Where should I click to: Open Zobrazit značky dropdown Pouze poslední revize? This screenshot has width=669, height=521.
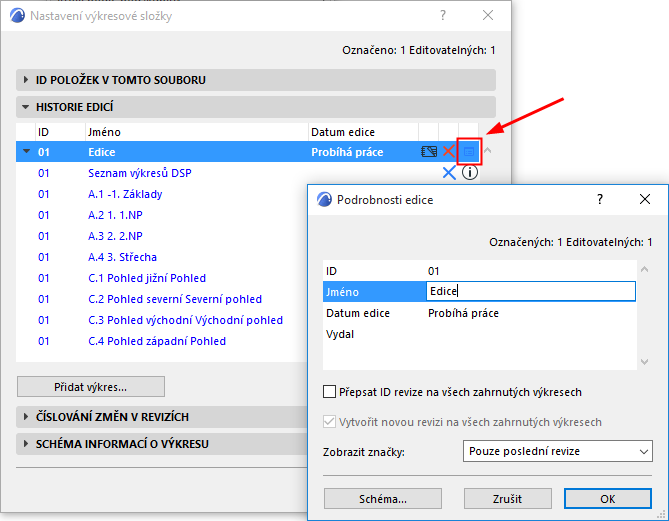tap(558, 451)
